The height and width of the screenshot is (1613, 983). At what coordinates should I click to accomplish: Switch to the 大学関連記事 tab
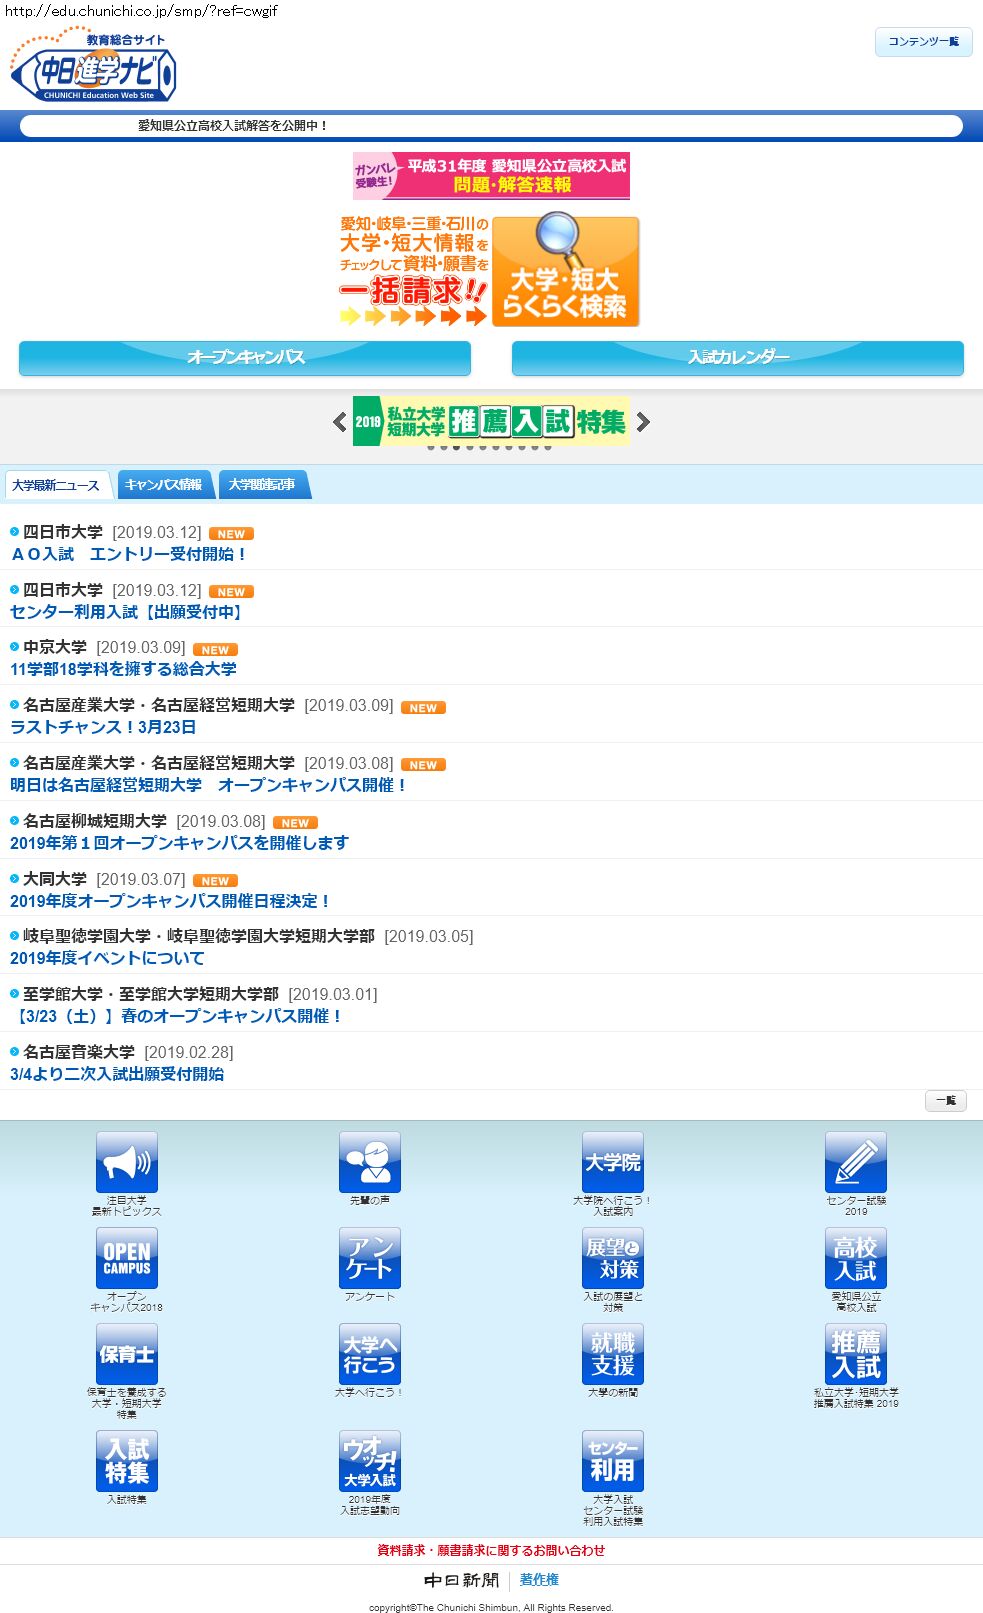point(262,485)
